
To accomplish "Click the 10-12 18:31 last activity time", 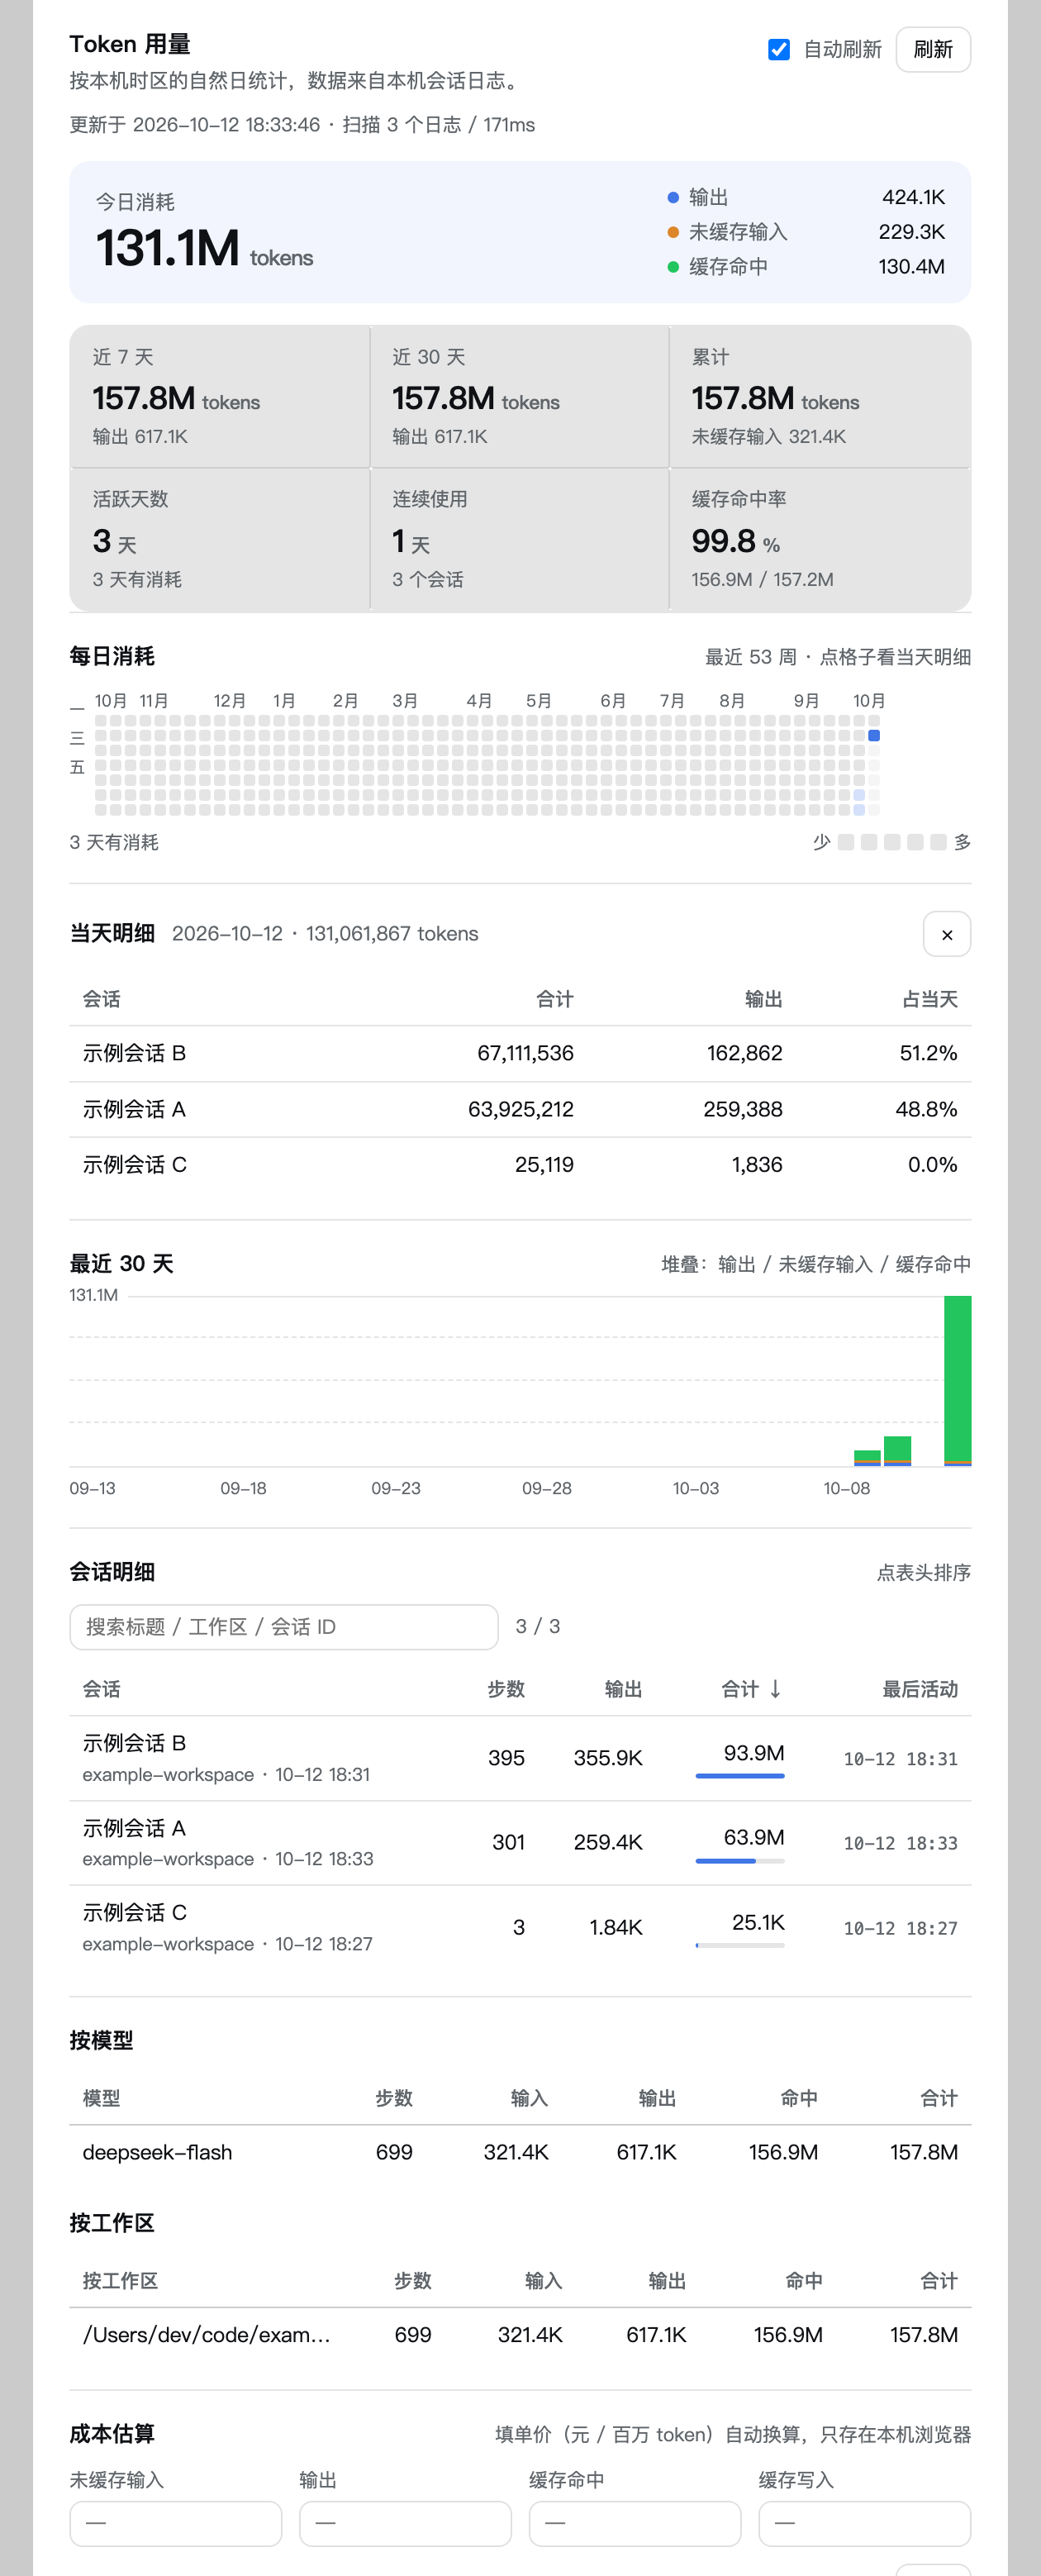I will (900, 1759).
